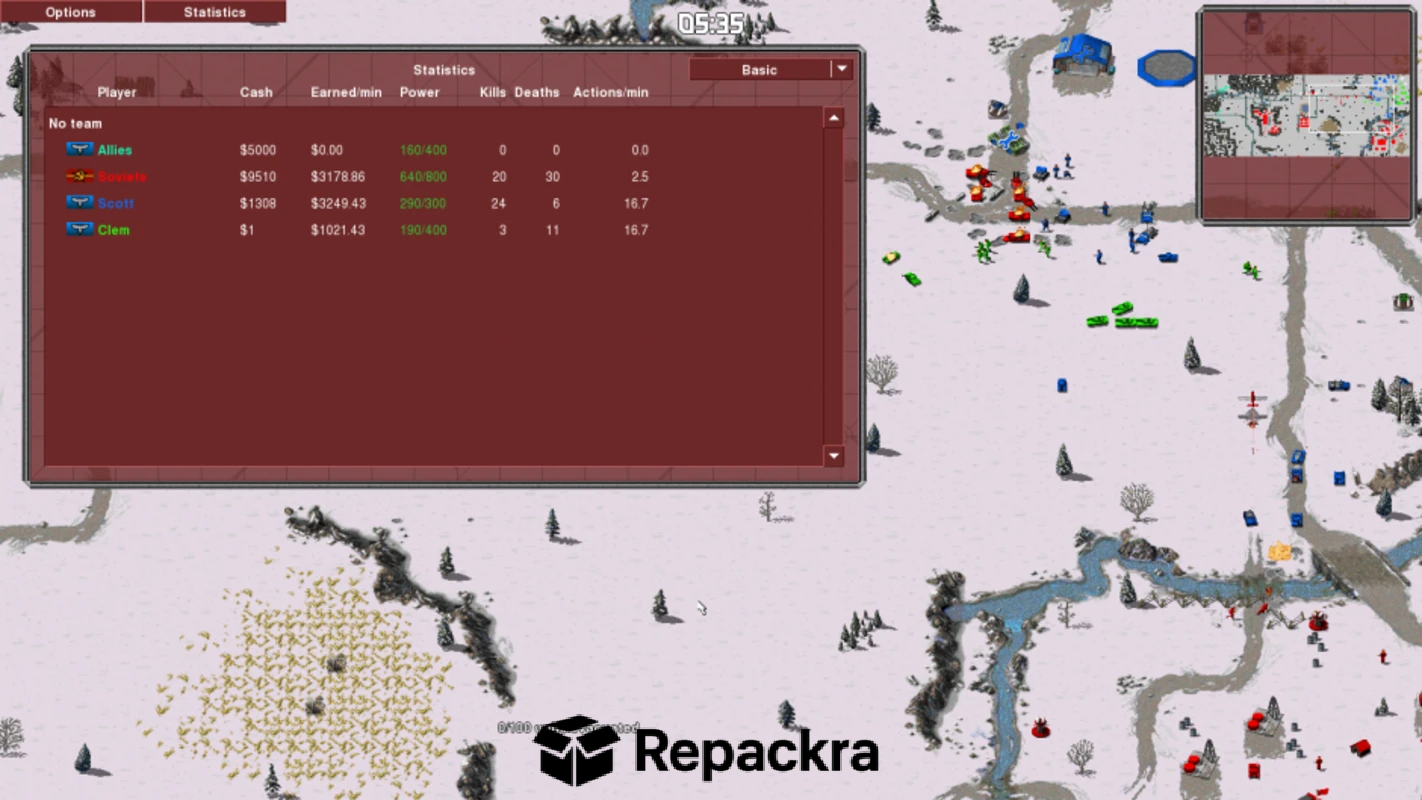Click the Actions/min column header
The height and width of the screenshot is (800, 1422).
click(611, 92)
